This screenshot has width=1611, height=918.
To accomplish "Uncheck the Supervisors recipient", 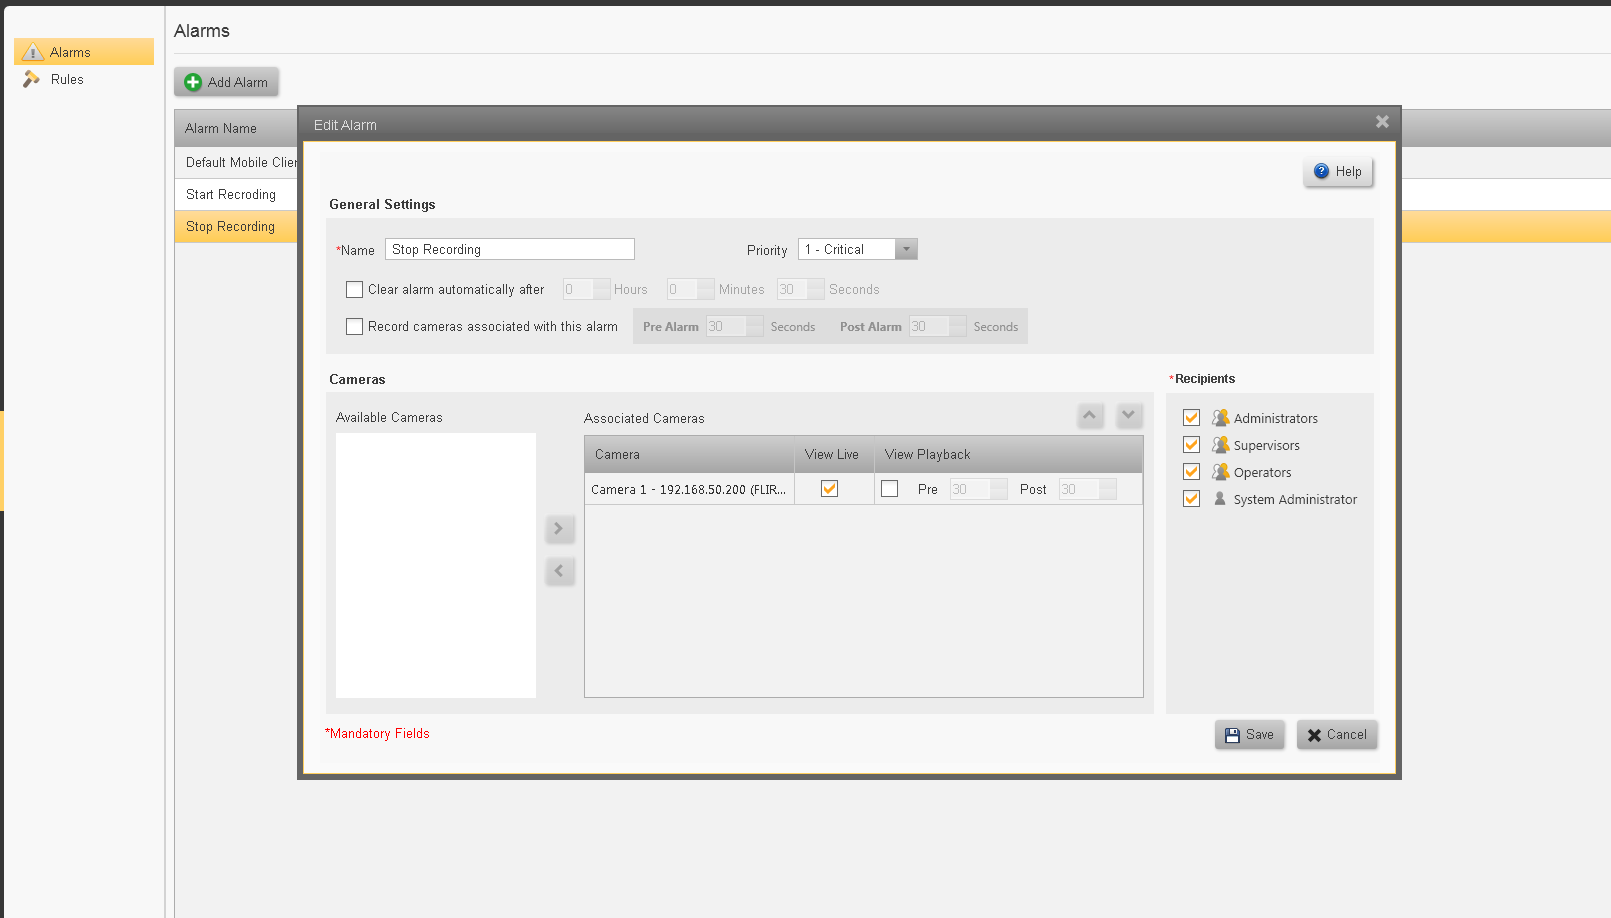I will [x=1191, y=445].
